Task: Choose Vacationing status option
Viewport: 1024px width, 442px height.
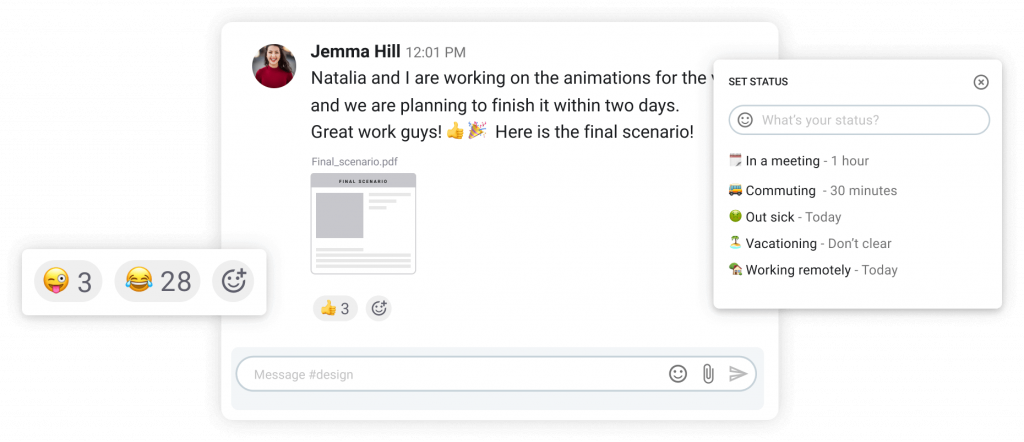Action: pos(809,244)
